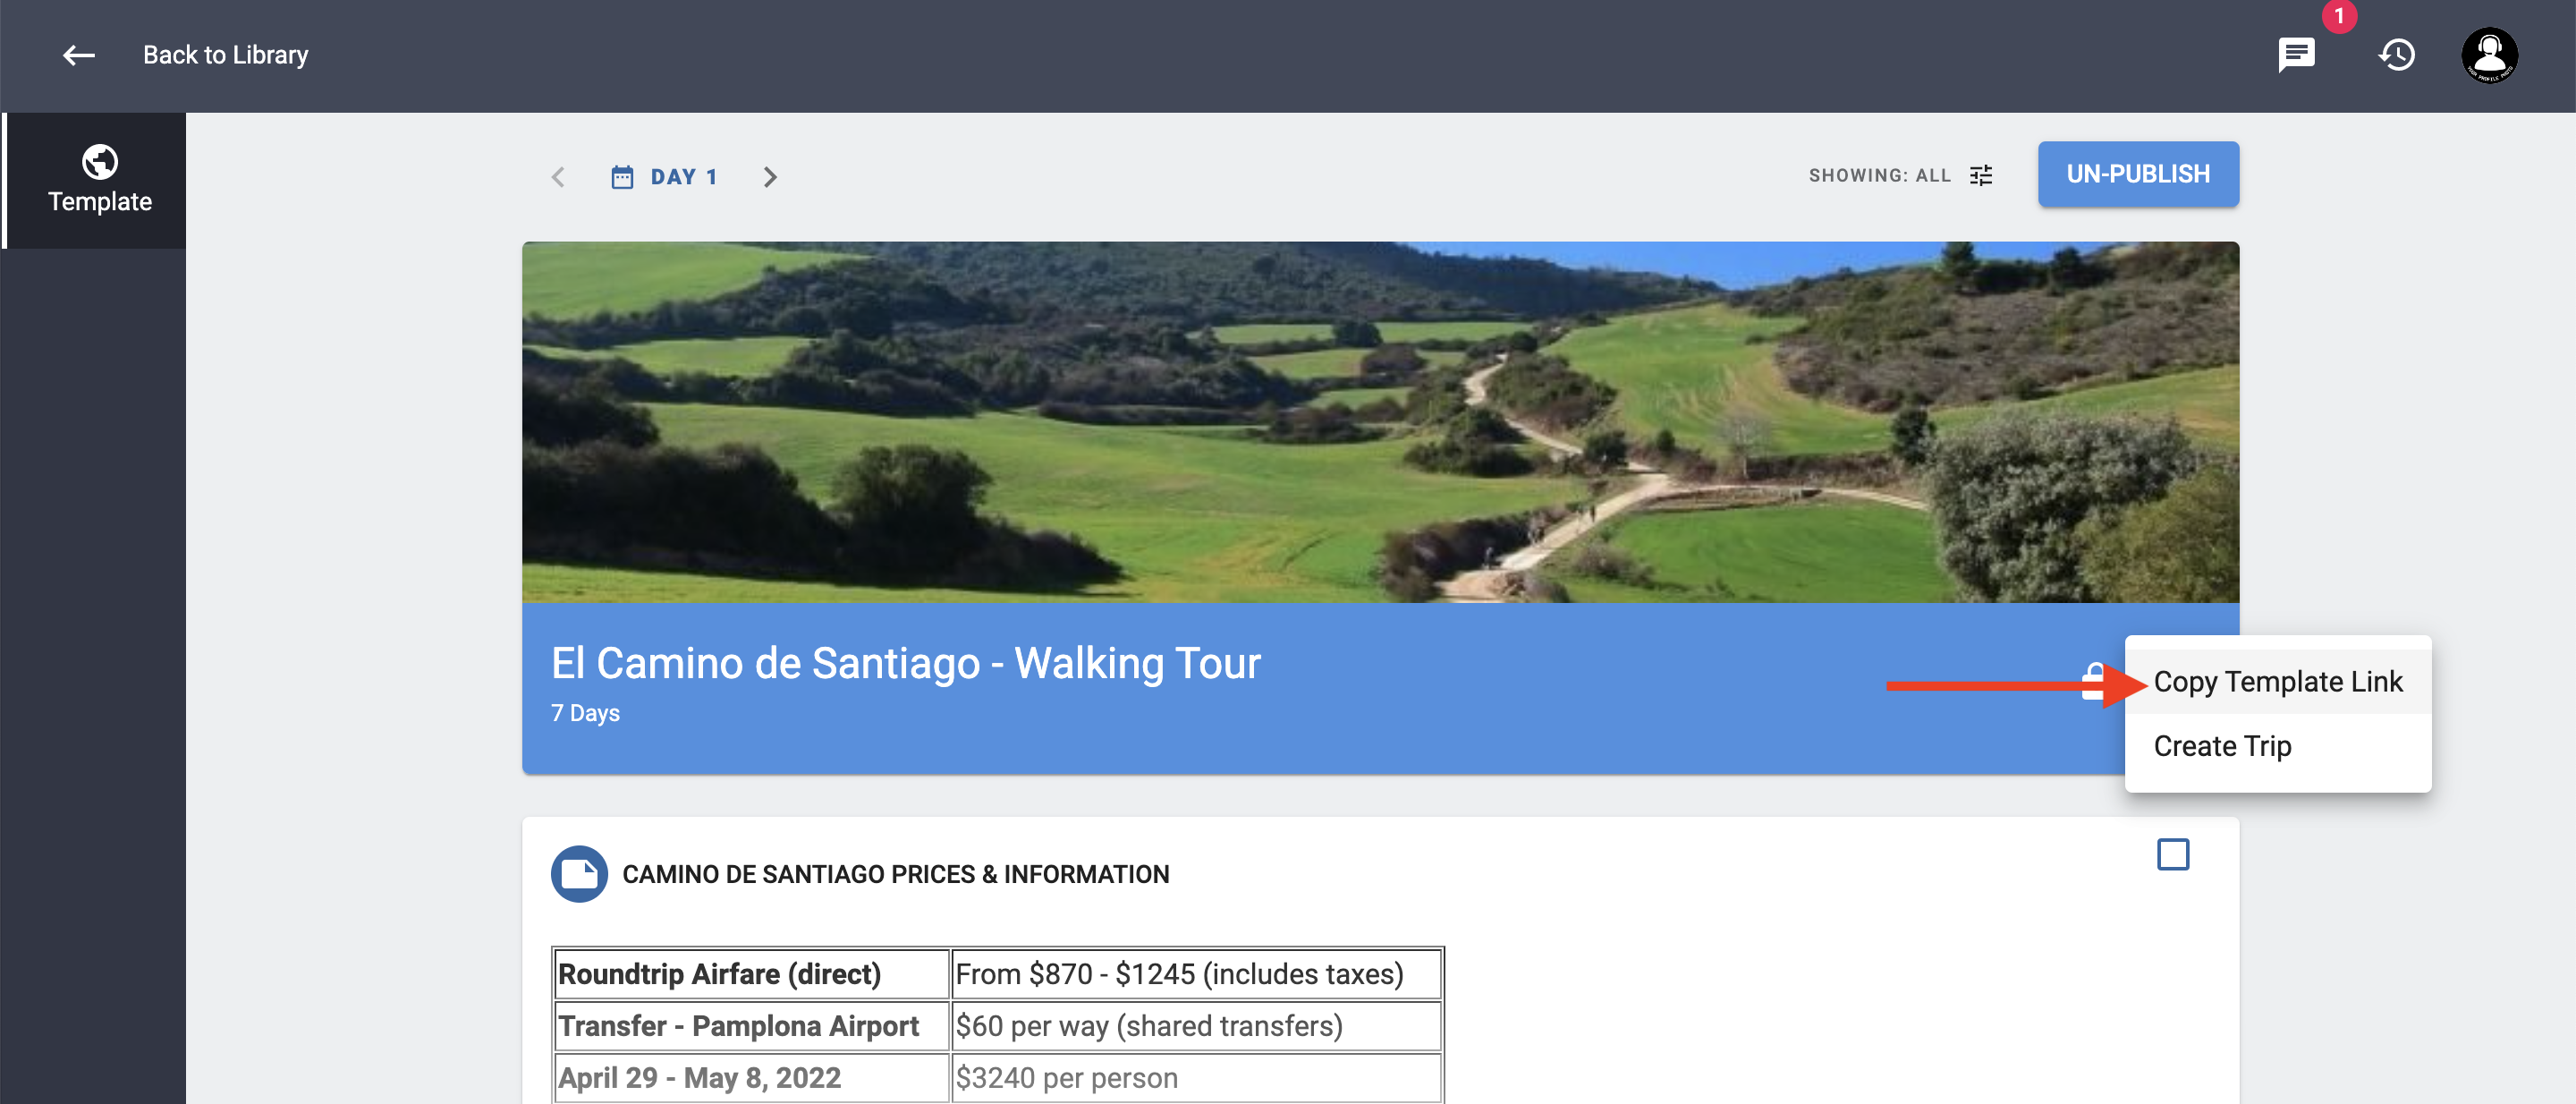This screenshot has width=2576, height=1104.
Task: Open the history clock icon
Action: [2397, 55]
